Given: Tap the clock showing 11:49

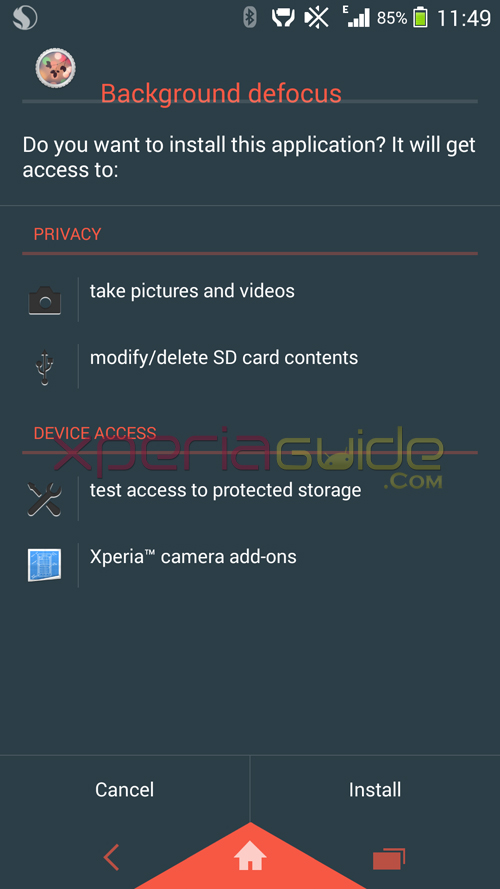Looking at the screenshot, I should pos(464,18).
